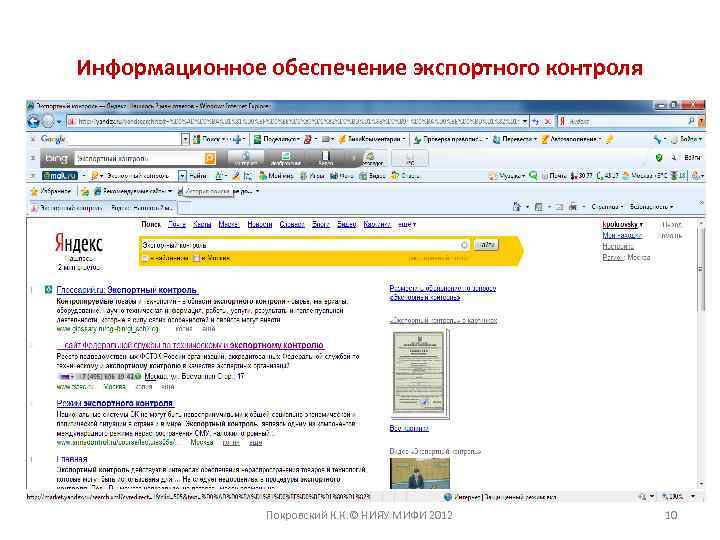Expand the Рекомендуемые сайты dropdown
Viewport: 720px width, 540px height.
tap(133, 191)
